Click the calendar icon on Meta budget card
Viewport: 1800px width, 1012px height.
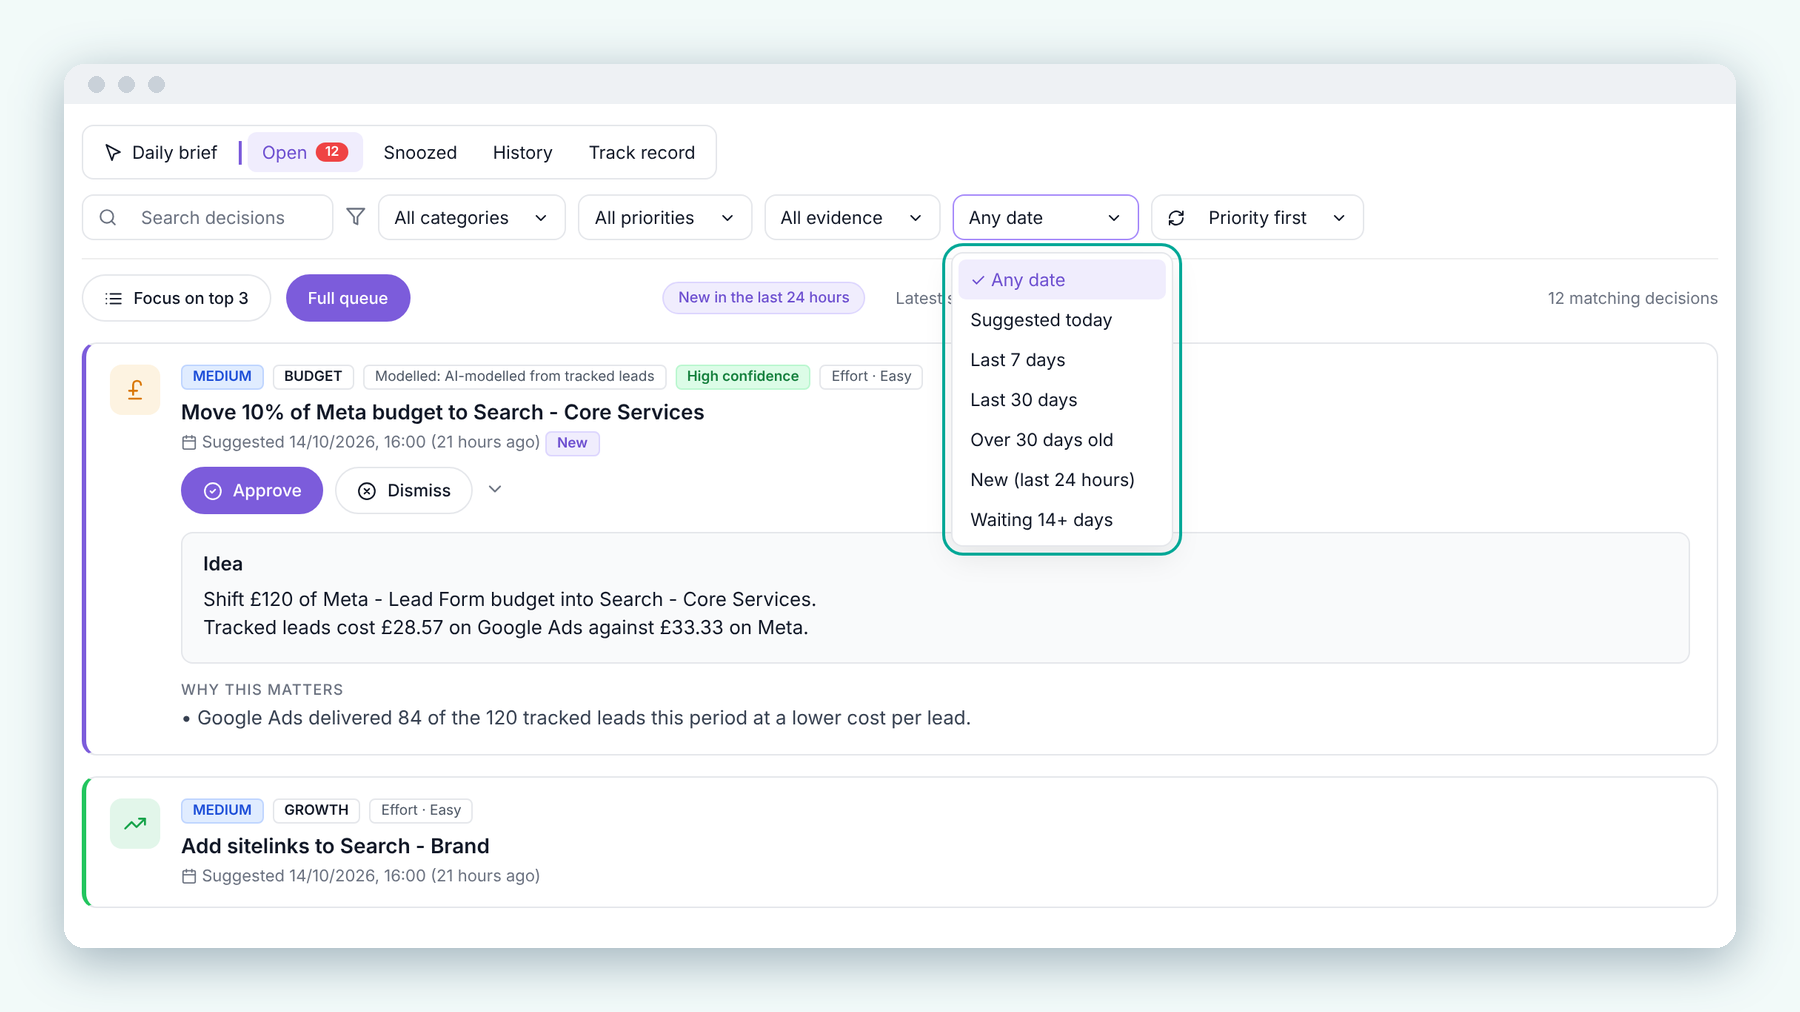tap(189, 442)
